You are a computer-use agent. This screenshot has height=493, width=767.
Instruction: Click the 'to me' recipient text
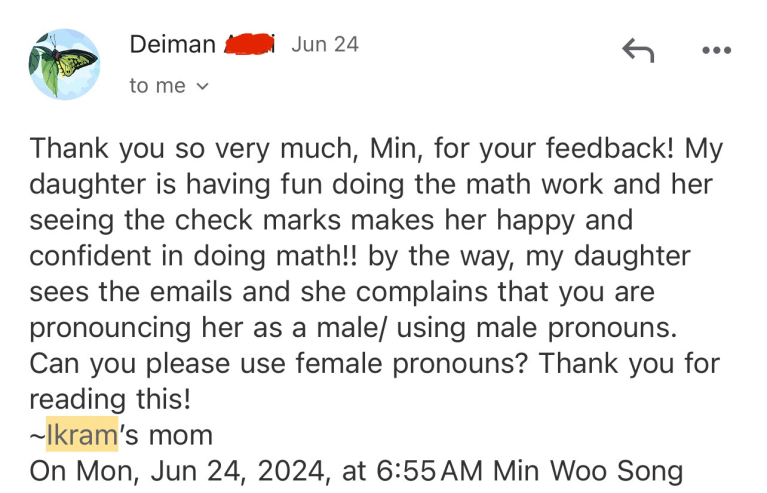pyautogui.click(x=157, y=86)
